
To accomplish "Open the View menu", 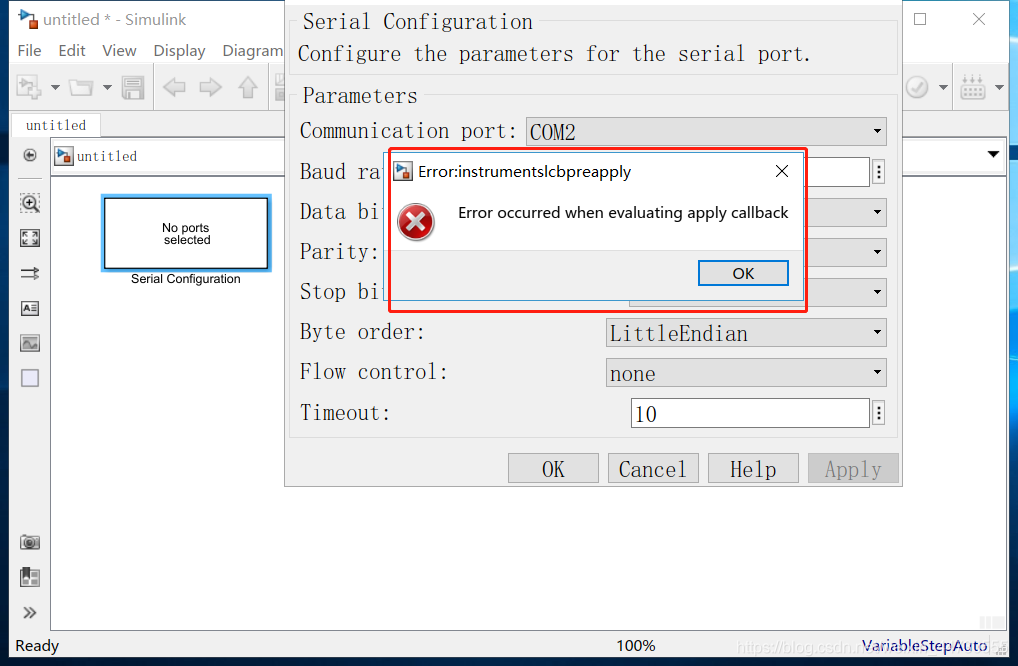I will [119, 51].
